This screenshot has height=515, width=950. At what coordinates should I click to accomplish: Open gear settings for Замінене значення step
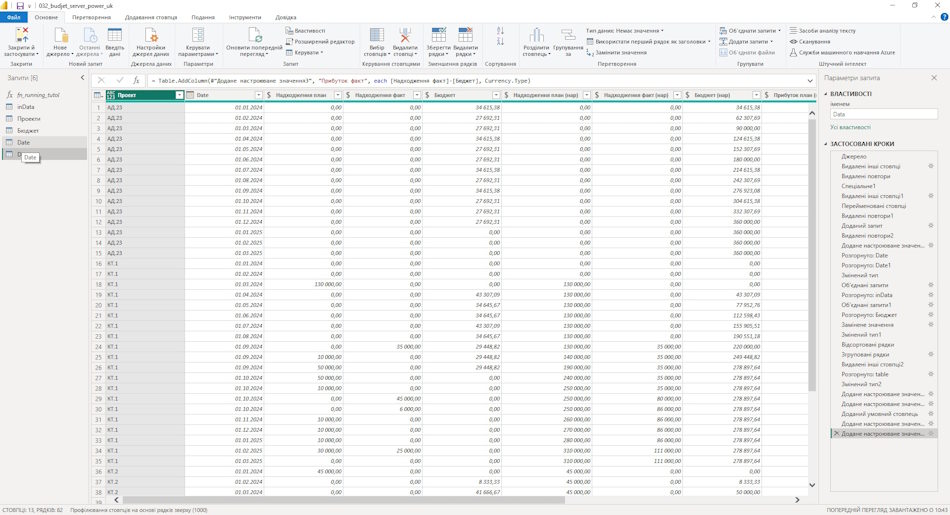point(931,325)
